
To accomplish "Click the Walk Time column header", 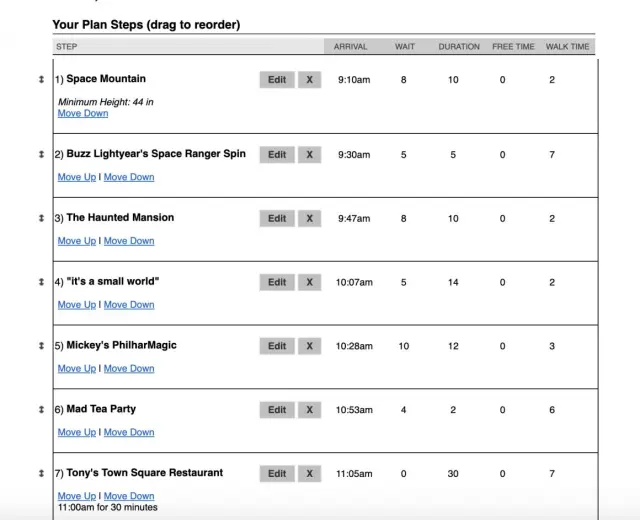I will 567,46.
